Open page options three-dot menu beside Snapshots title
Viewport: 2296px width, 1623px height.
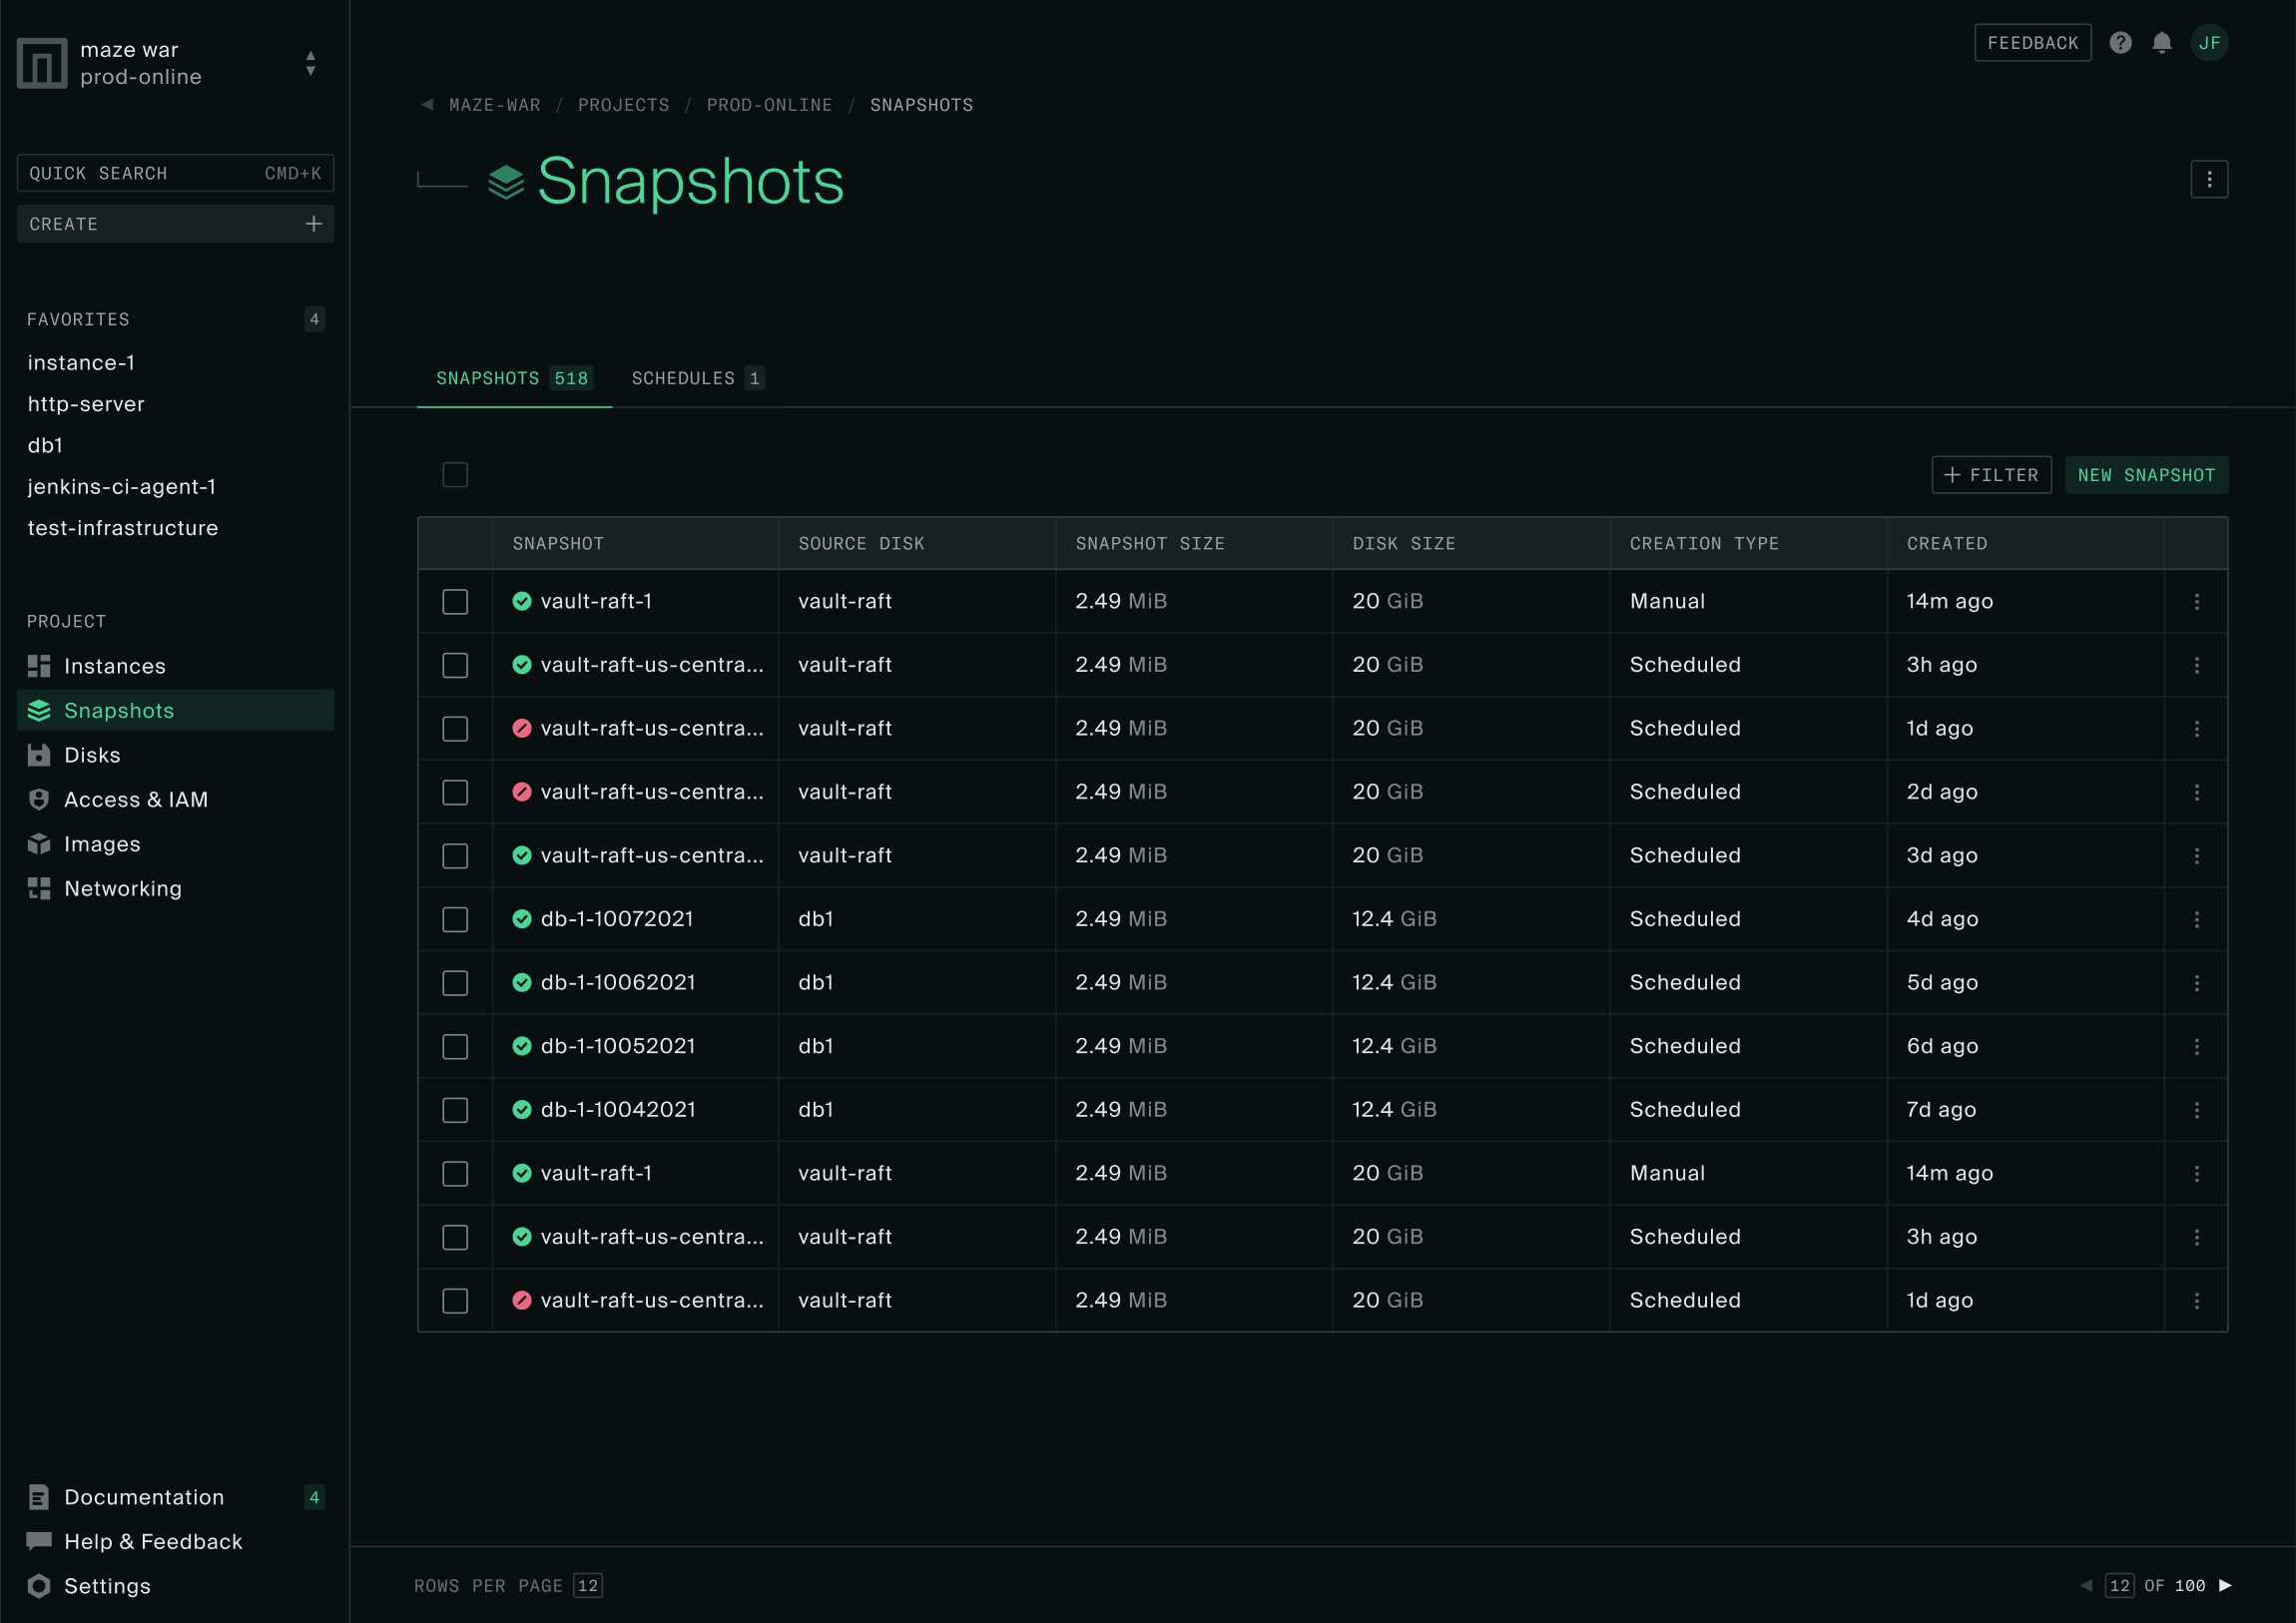(x=2208, y=180)
